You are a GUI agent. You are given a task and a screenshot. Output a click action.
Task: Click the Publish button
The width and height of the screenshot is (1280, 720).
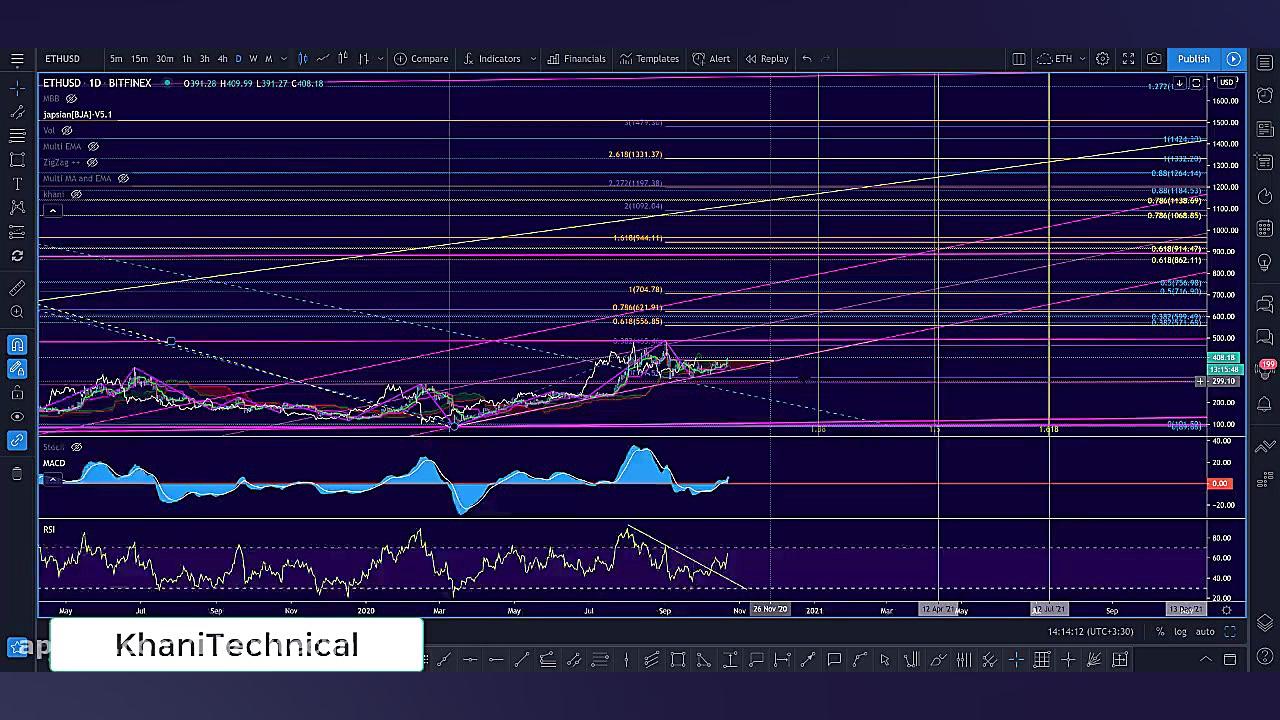[1193, 59]
